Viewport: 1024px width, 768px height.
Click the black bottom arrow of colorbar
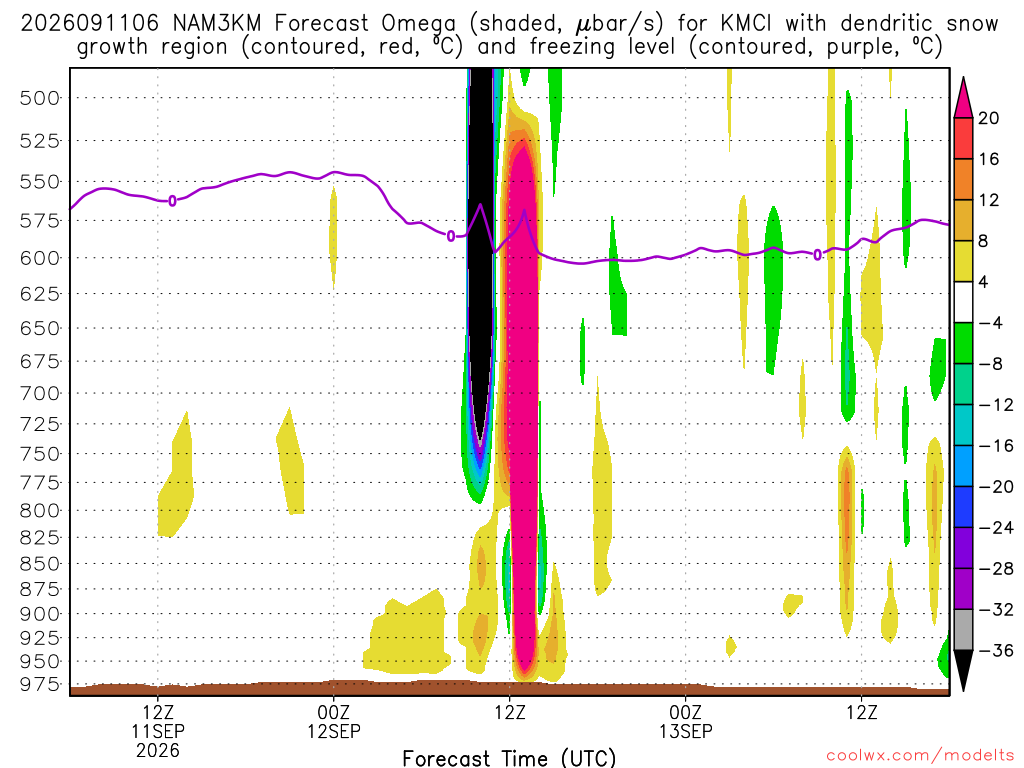pos(963,670)
